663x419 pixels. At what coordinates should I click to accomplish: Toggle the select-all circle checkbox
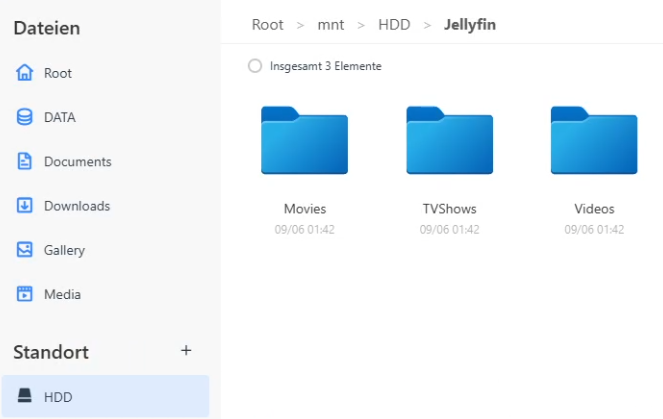click(x=255, y=66)
